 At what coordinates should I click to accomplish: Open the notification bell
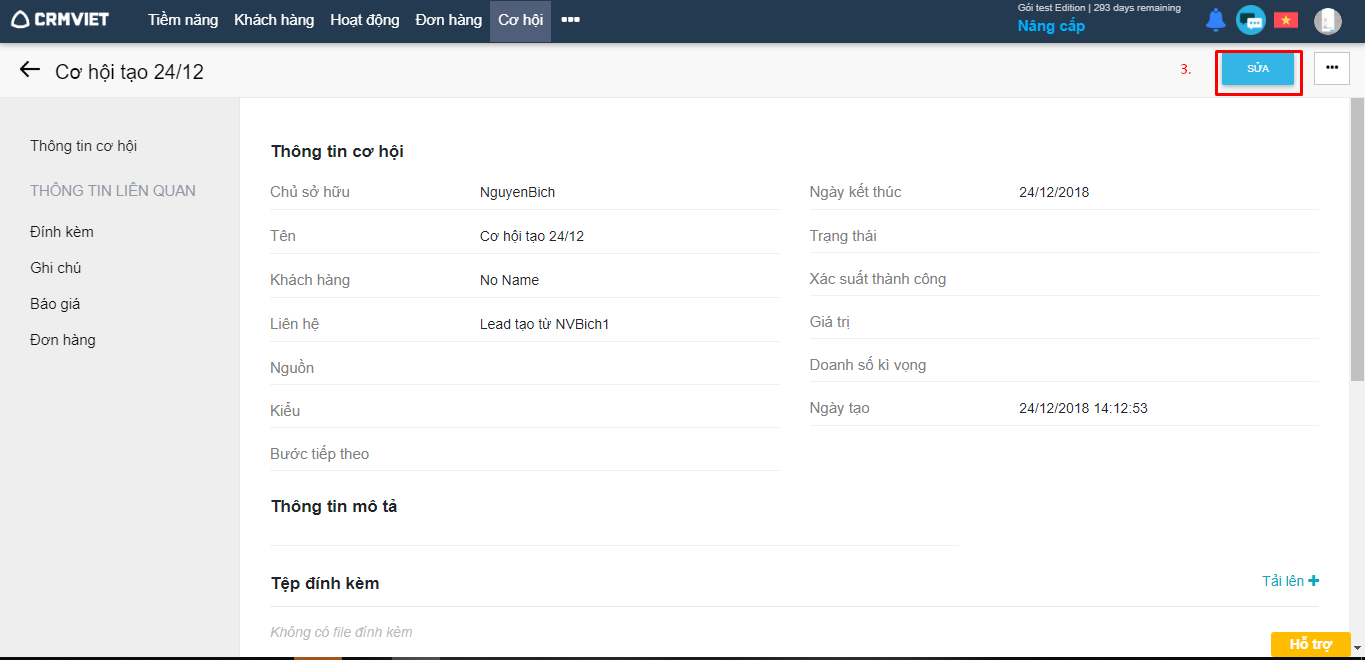pos(1215,20)
